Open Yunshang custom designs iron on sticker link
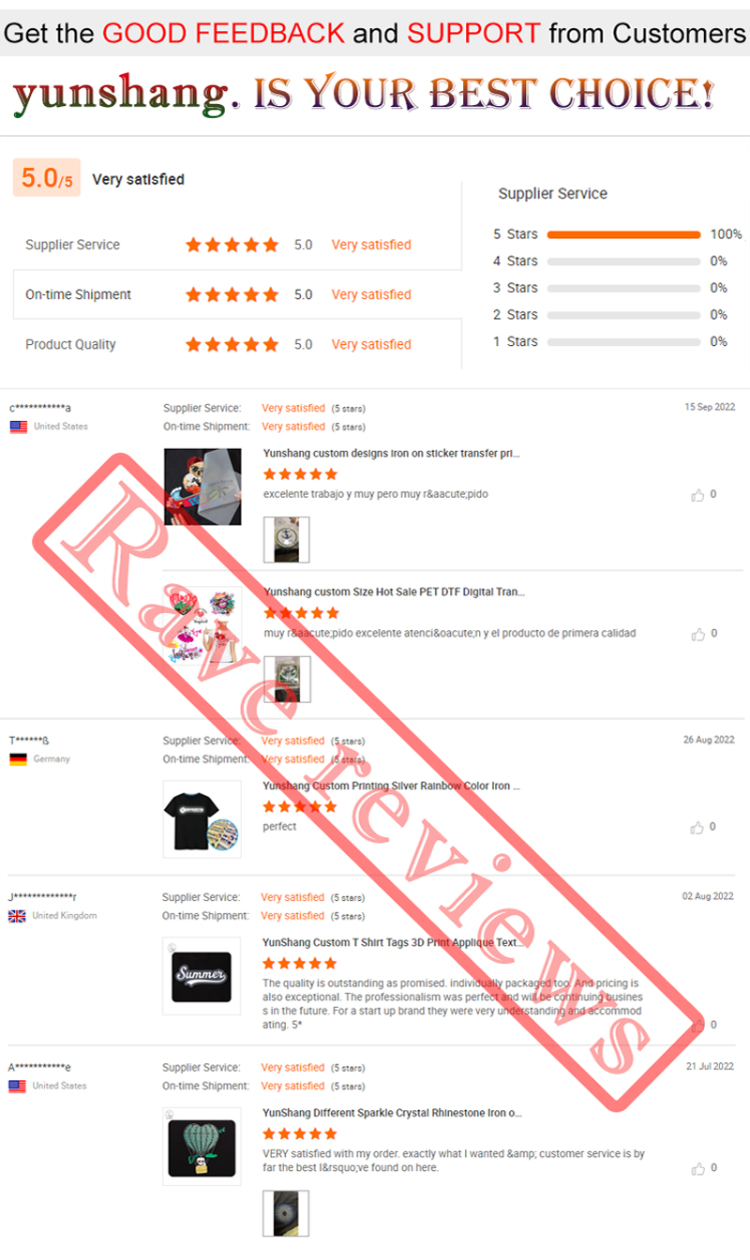Image resolution: width=750 pixels, height=1260 pixels. point(391,453)
